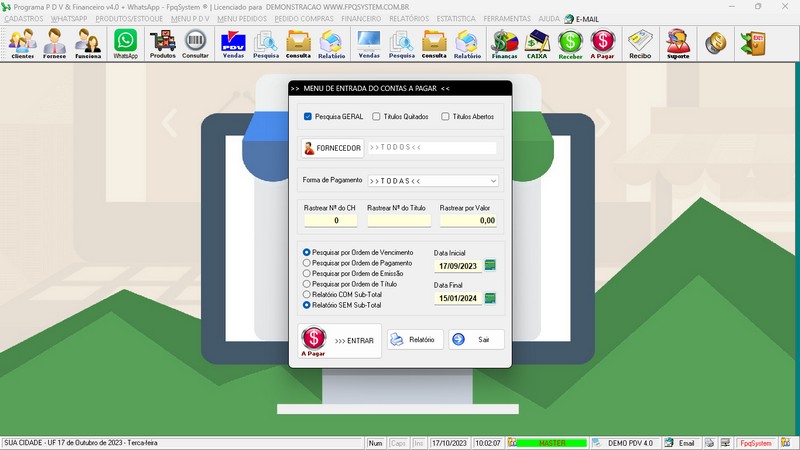Click the Suporte toolbar icon
800x450 pixels.
pos(677,44)
